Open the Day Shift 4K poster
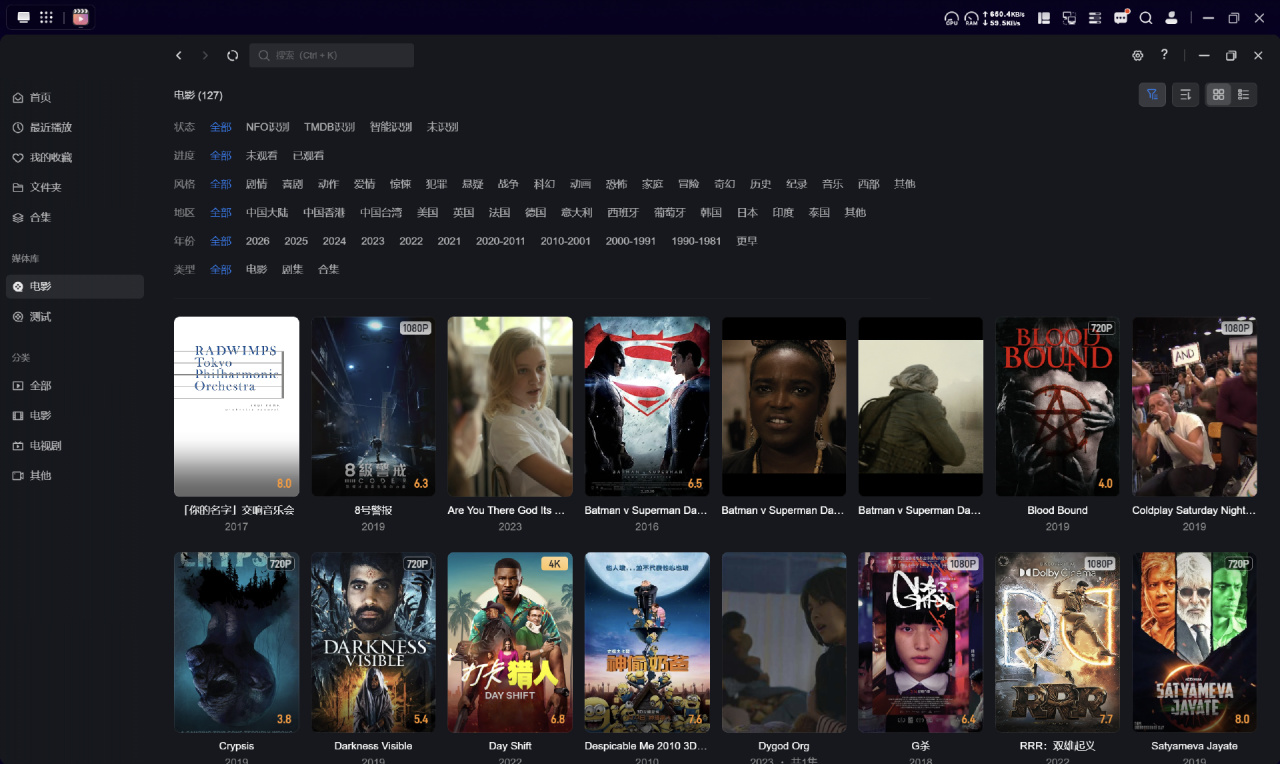This screenshot has width=1280, height=764. coord(510,642)
